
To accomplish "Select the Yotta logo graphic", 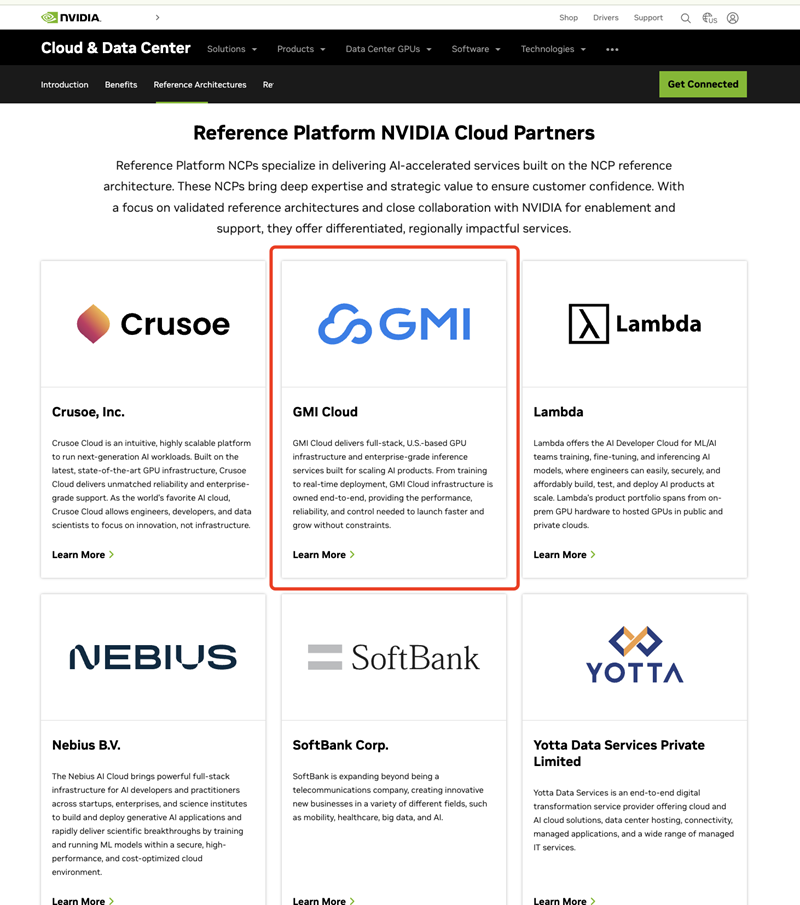I will coord(634,657).
